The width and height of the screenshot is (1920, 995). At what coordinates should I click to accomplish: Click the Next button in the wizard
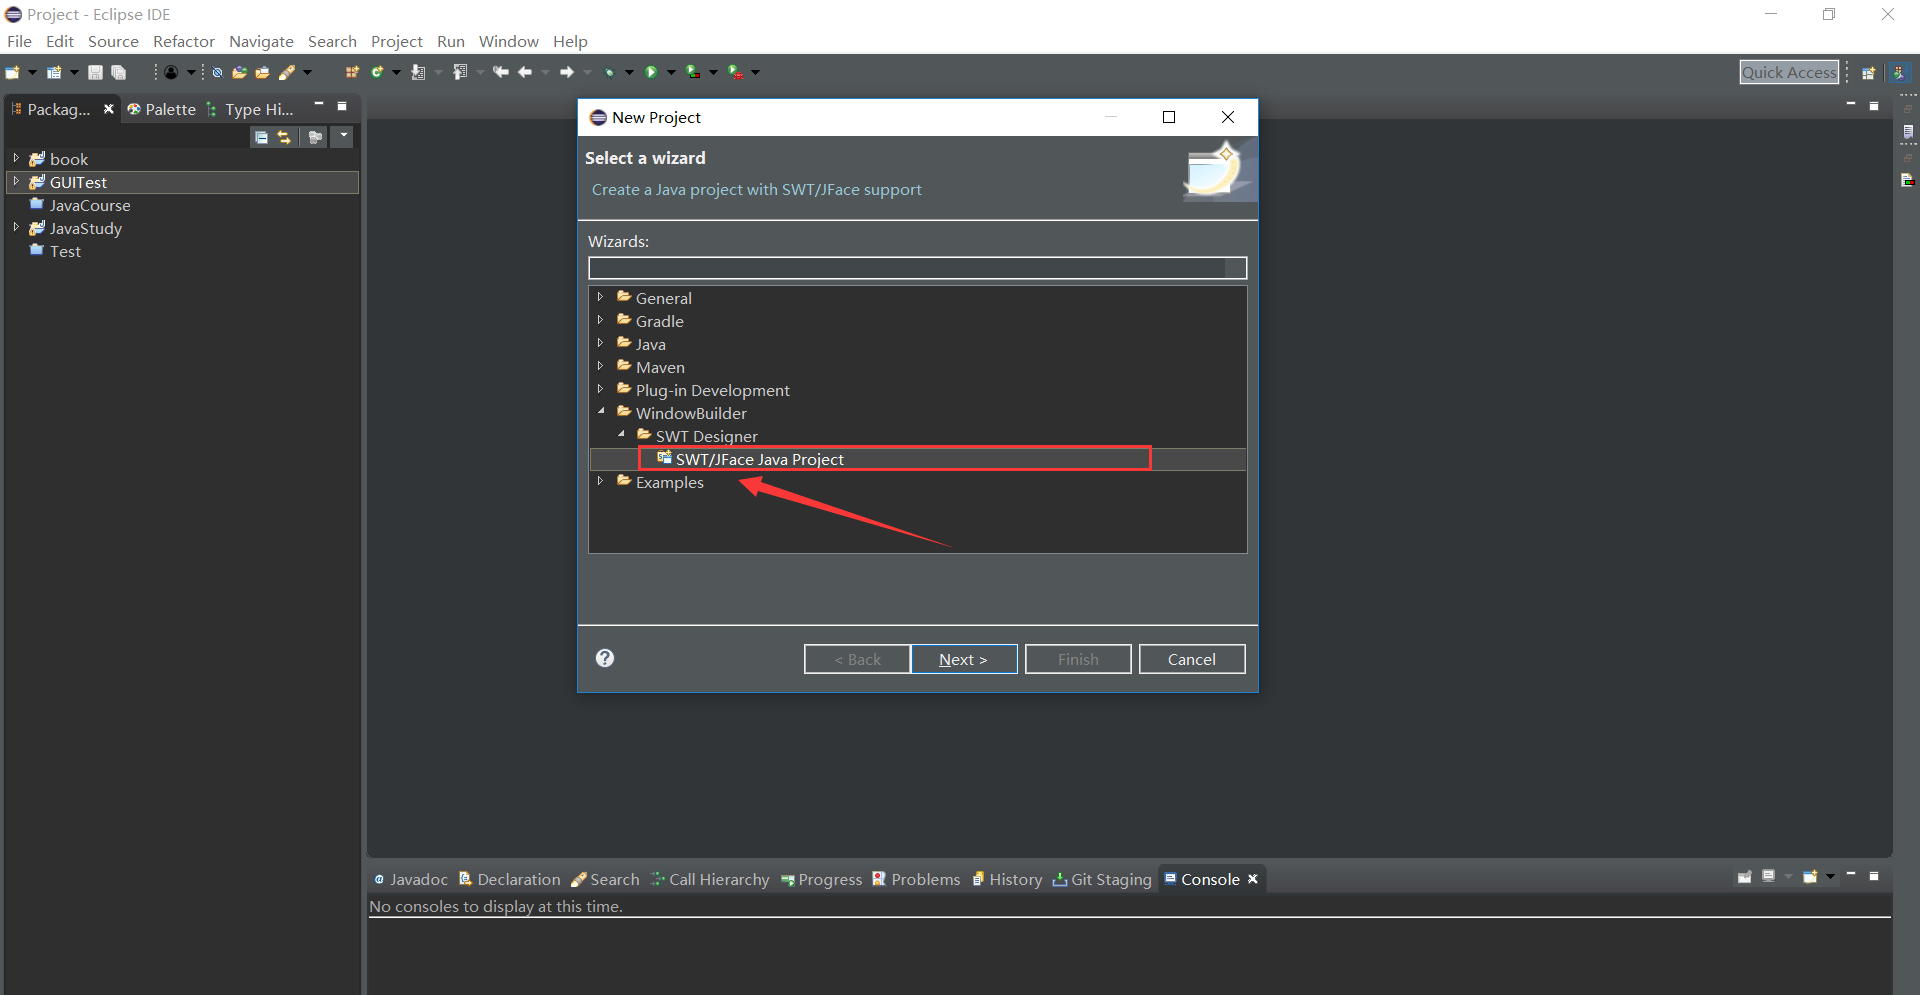962,659
